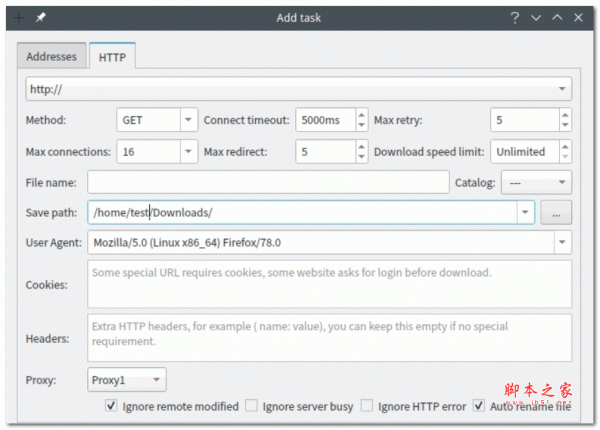Increase the Max redirect value

tap(361, 146)
